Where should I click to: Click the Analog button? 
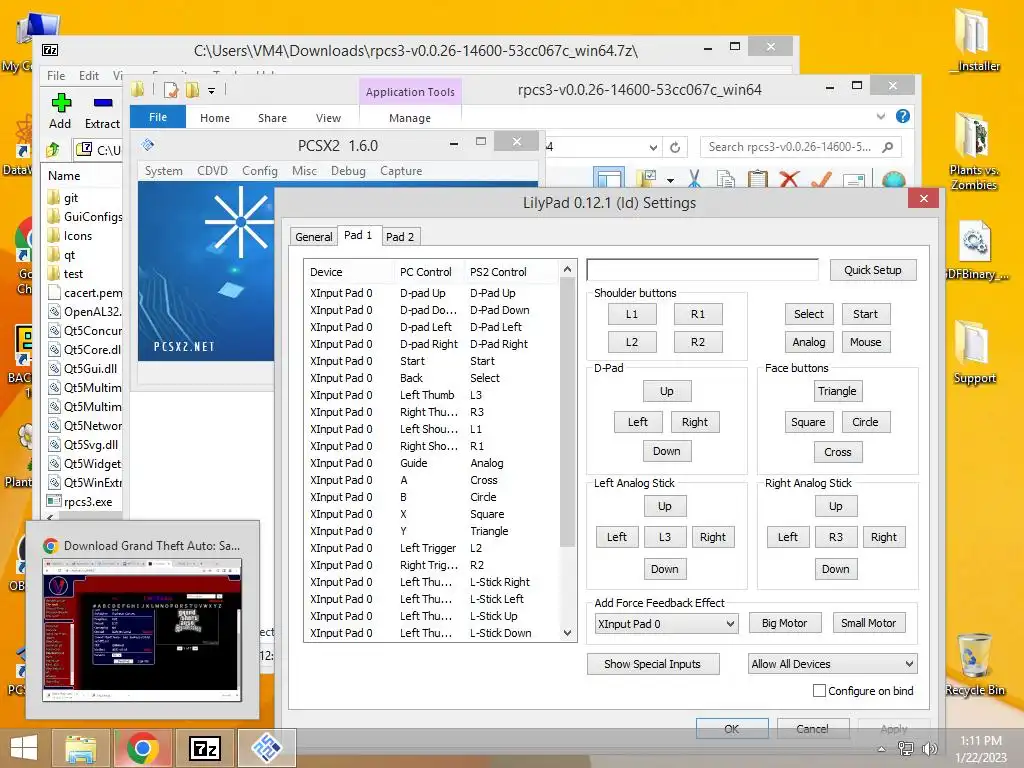click(x=808, y=342)
